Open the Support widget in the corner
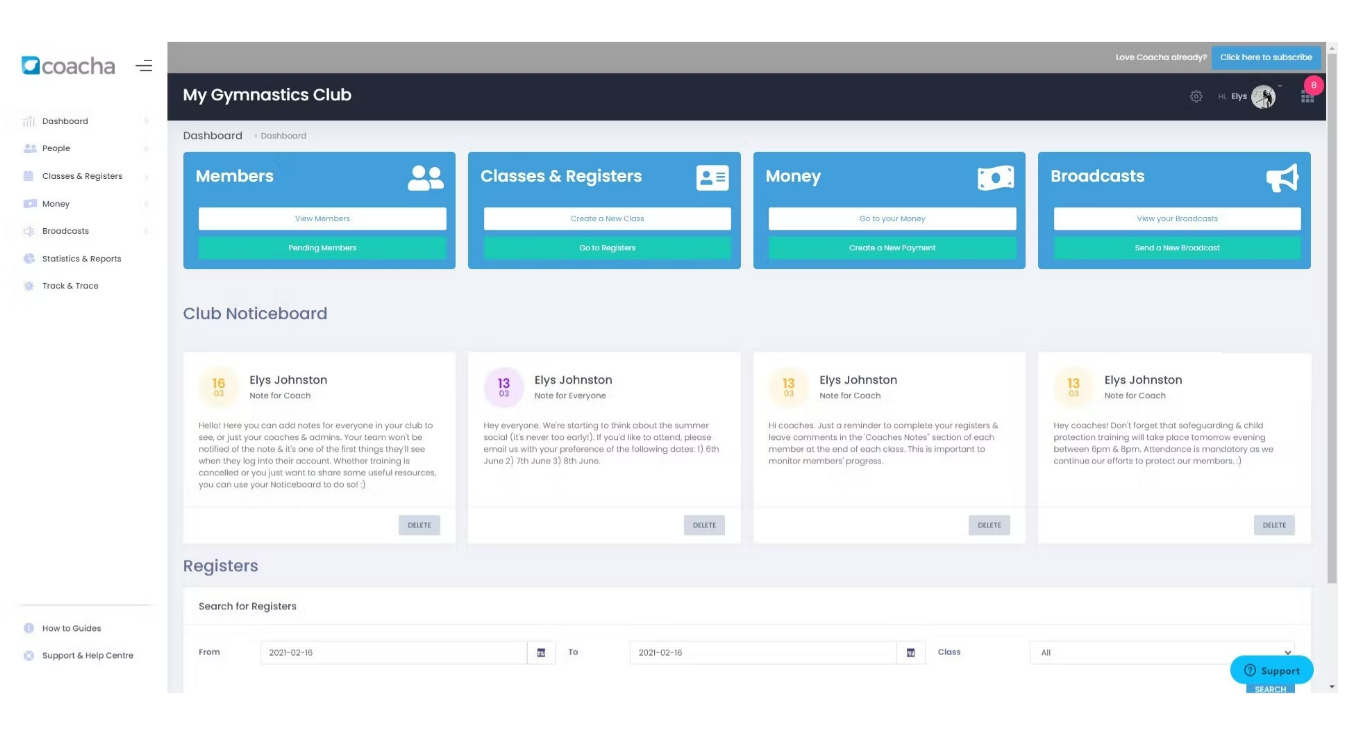1348x735 pixels. click(x=1271, y=670)
